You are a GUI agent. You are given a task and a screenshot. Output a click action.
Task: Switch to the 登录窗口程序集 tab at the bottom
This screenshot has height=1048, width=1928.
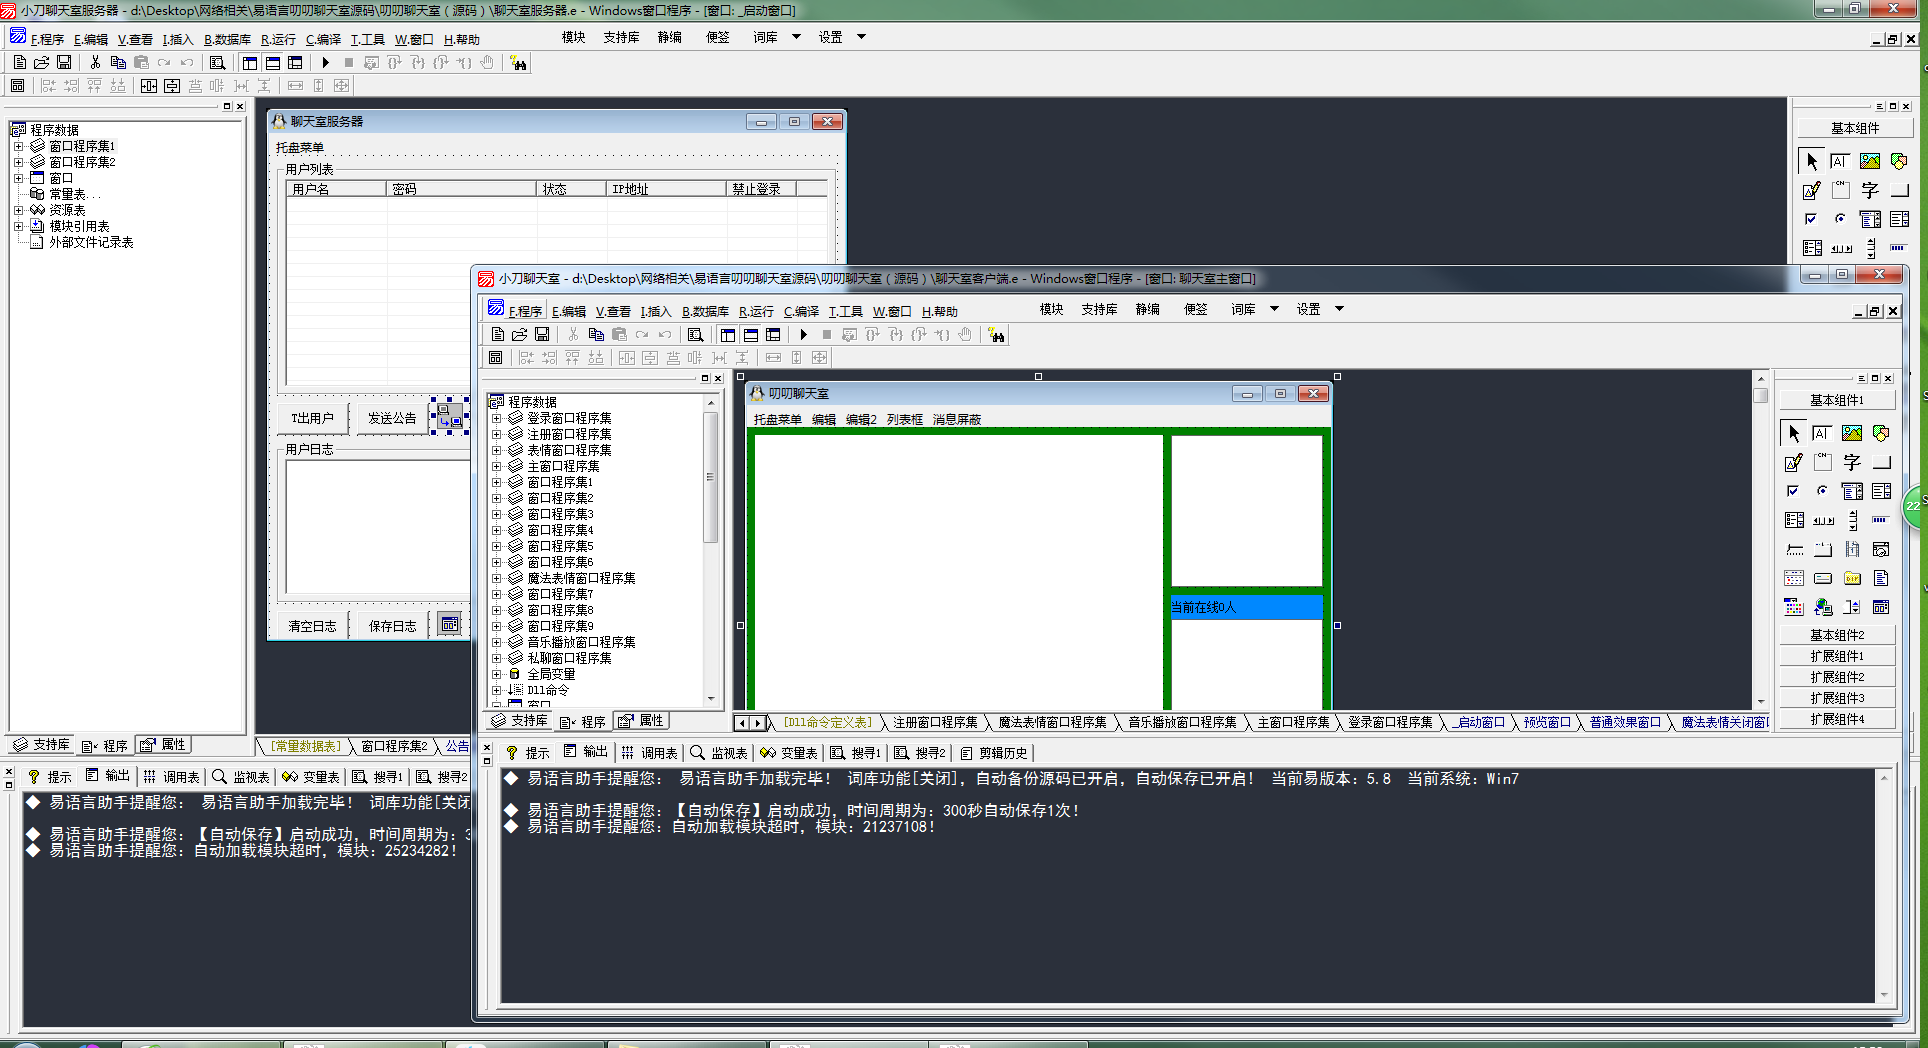point(1390,722)
